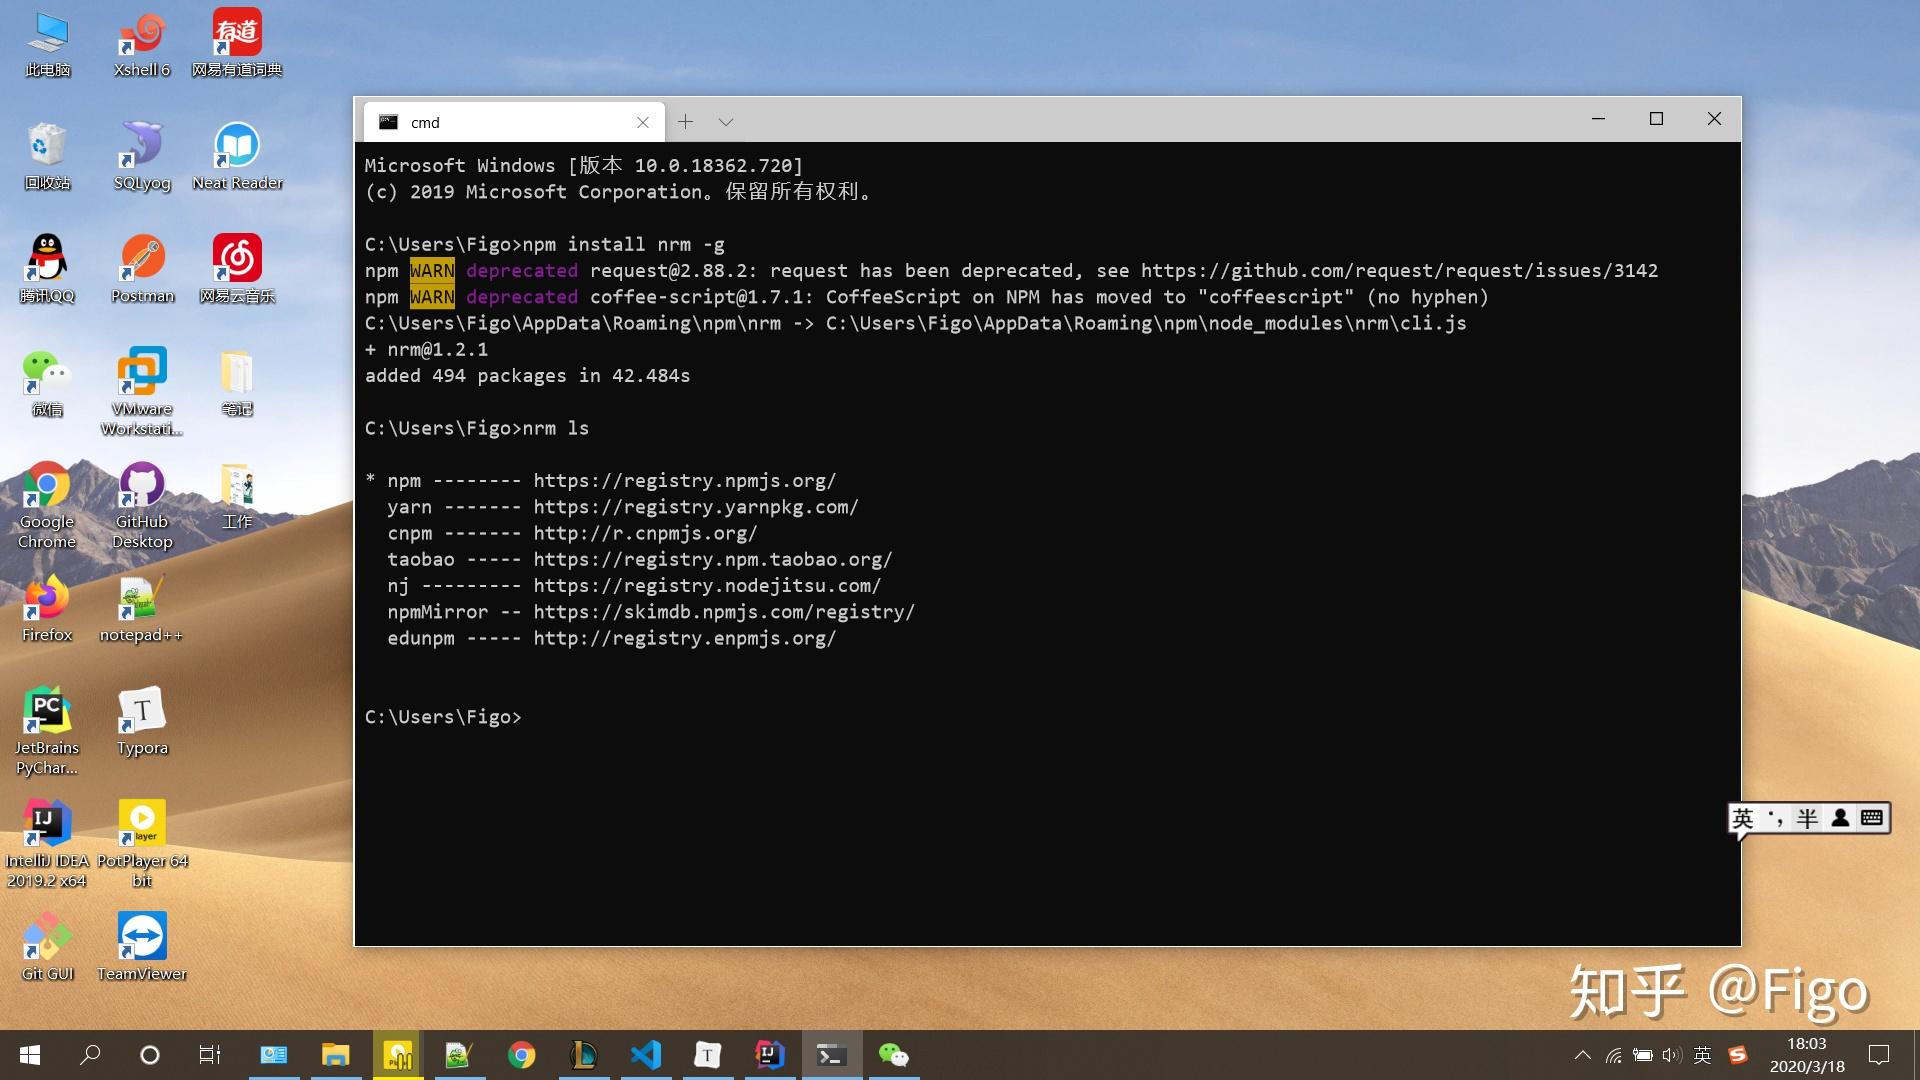Open Xshell 6 desktop shortcut
The height and width of the screenshot is (1080, 1920).
click(x=142, y=44)
